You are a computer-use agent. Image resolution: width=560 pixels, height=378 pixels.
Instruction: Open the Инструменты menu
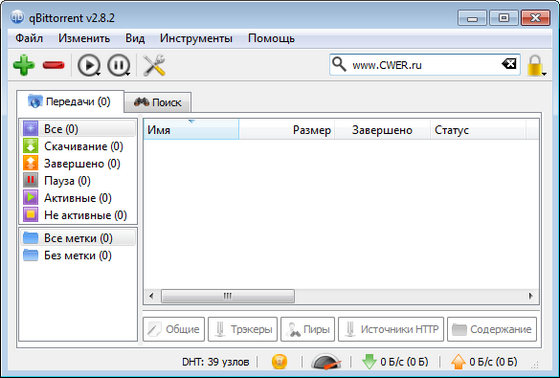coord(196,38)
